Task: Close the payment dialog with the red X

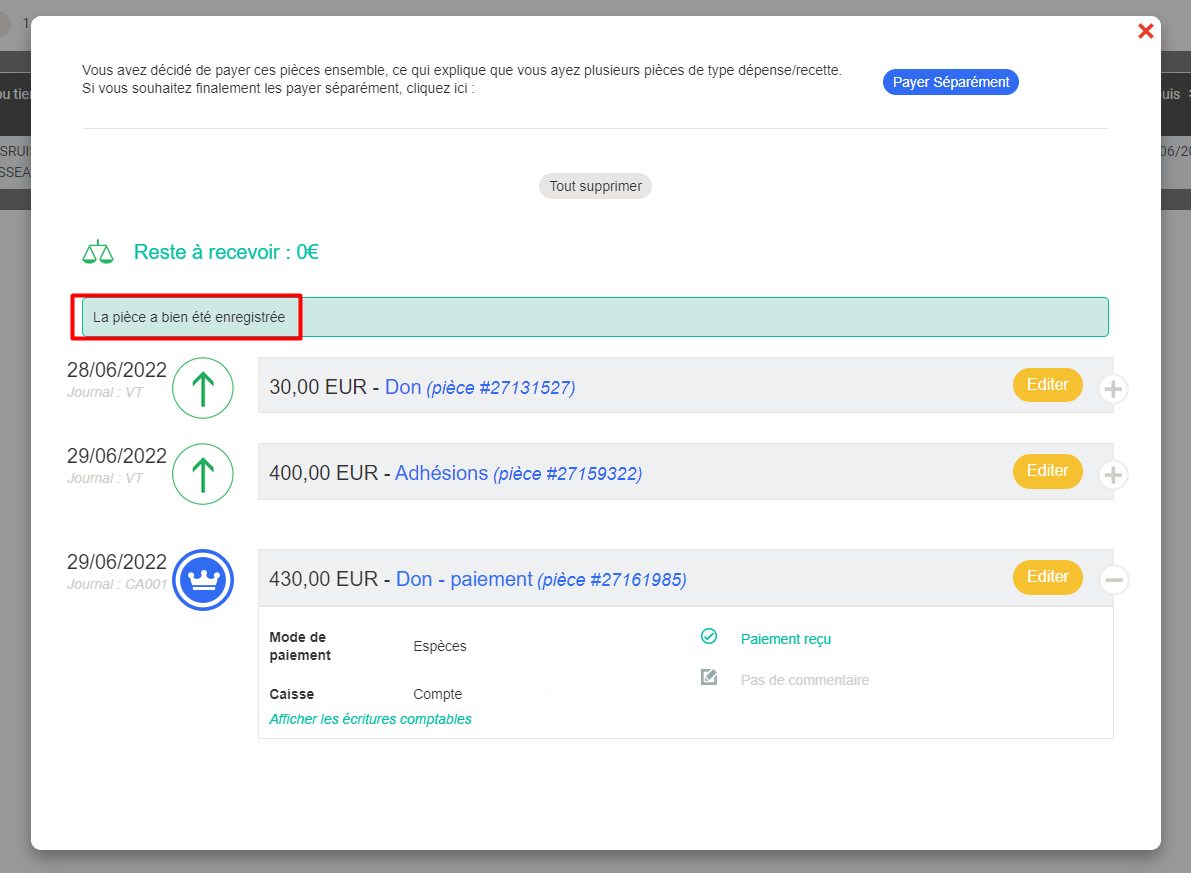Action: pos(1145,30)
